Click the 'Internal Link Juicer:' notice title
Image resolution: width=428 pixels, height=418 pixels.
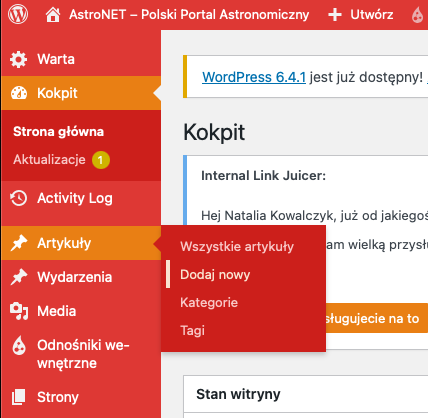point(263,176)
